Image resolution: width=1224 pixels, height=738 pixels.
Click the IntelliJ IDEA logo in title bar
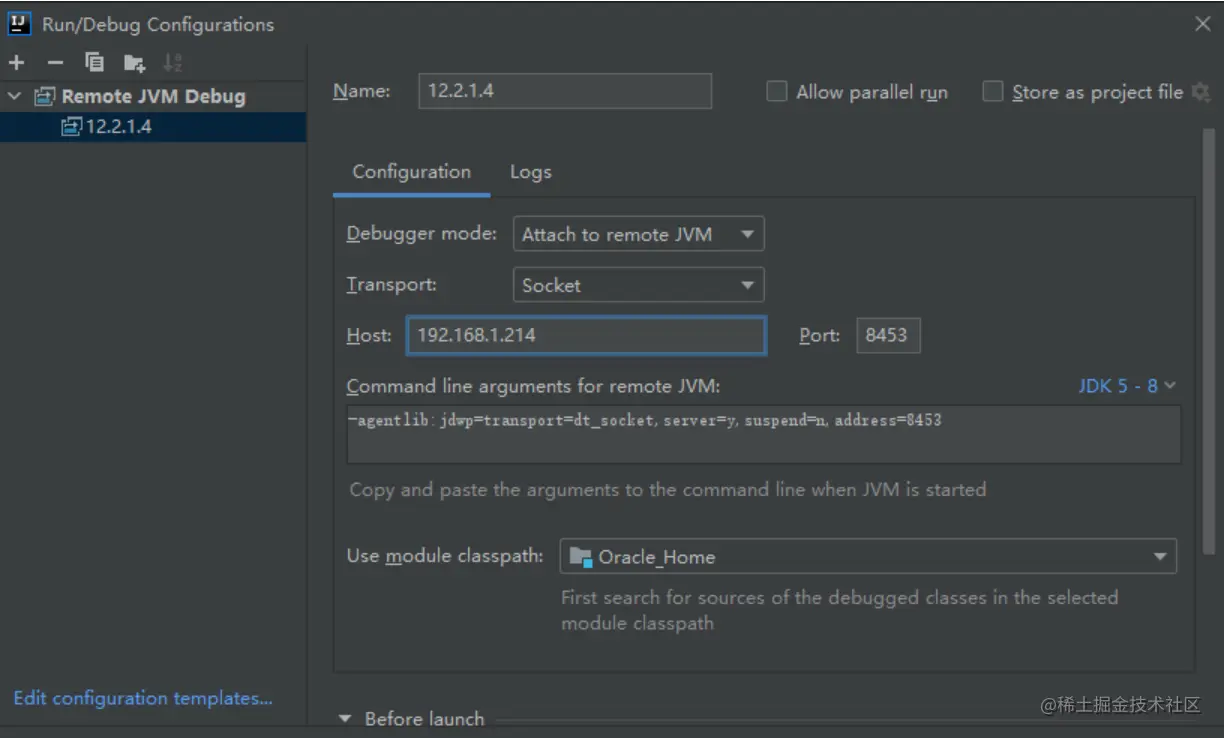pos(19,24)
